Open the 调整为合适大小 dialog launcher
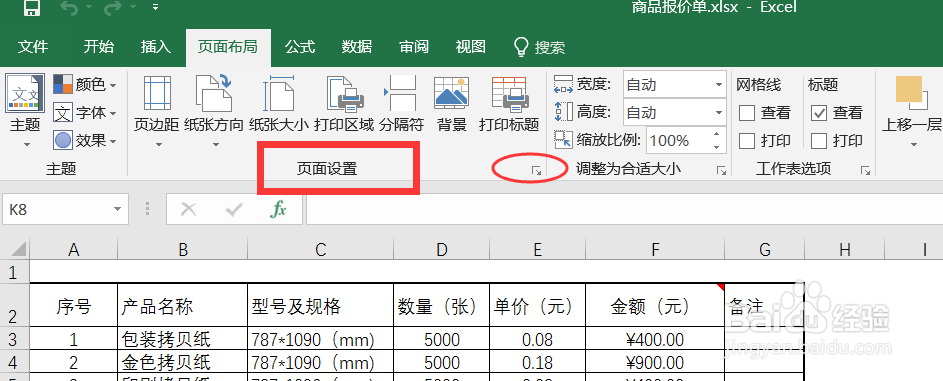 tap(722, 171)
